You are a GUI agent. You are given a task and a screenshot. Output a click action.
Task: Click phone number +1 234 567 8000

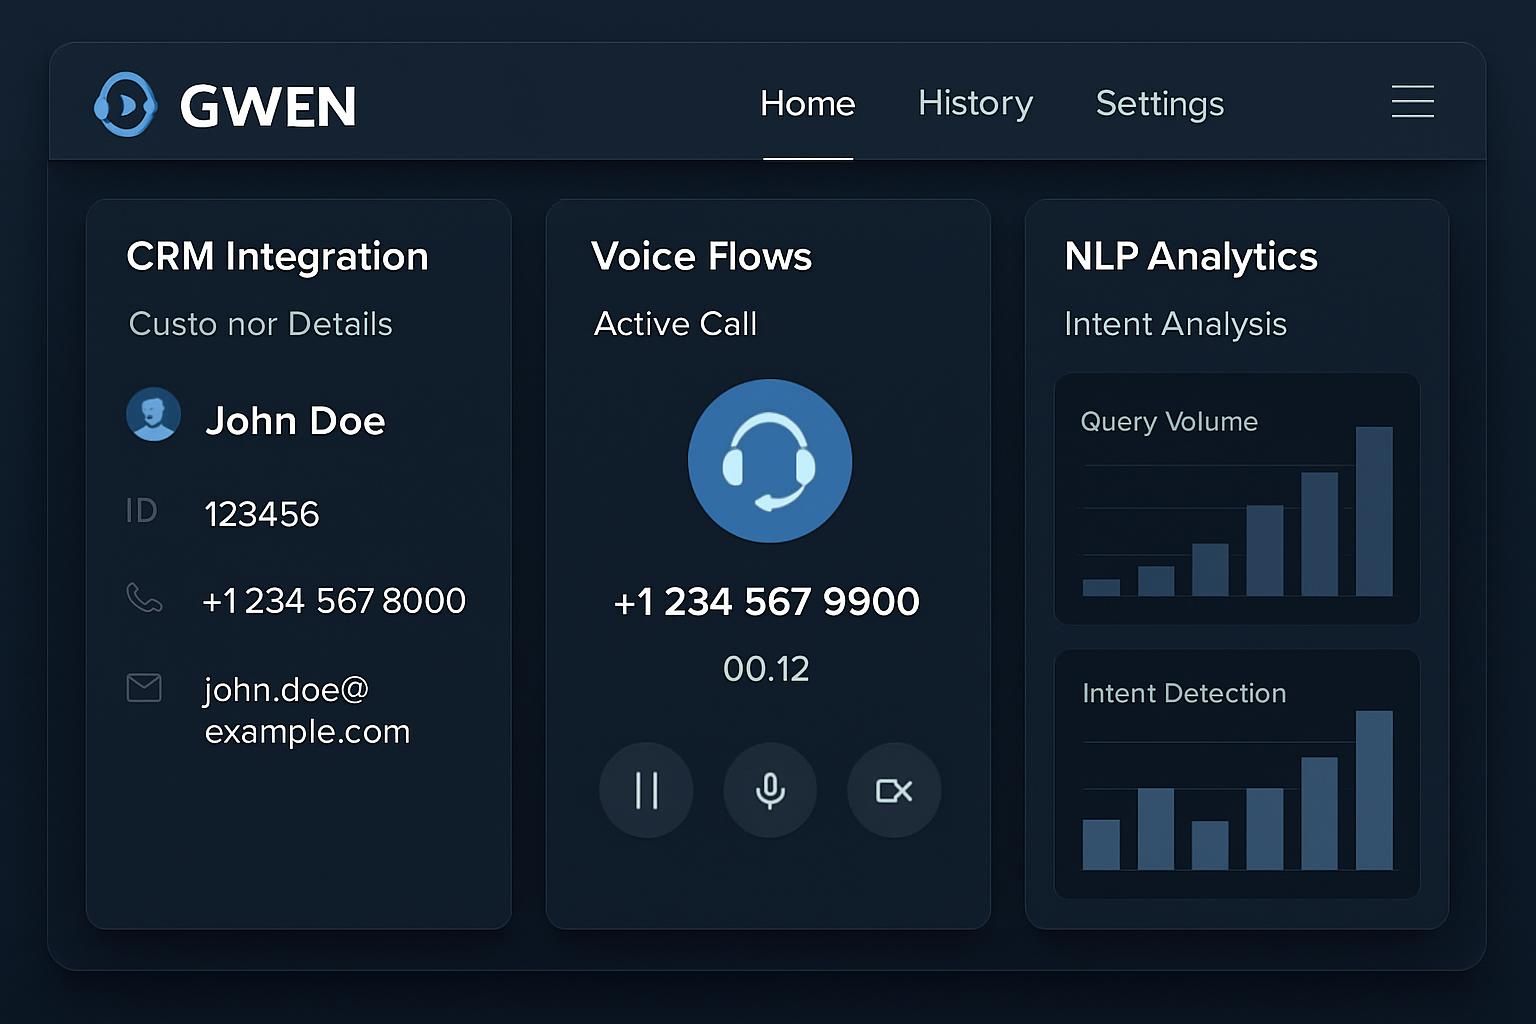[x=334, y=601]
